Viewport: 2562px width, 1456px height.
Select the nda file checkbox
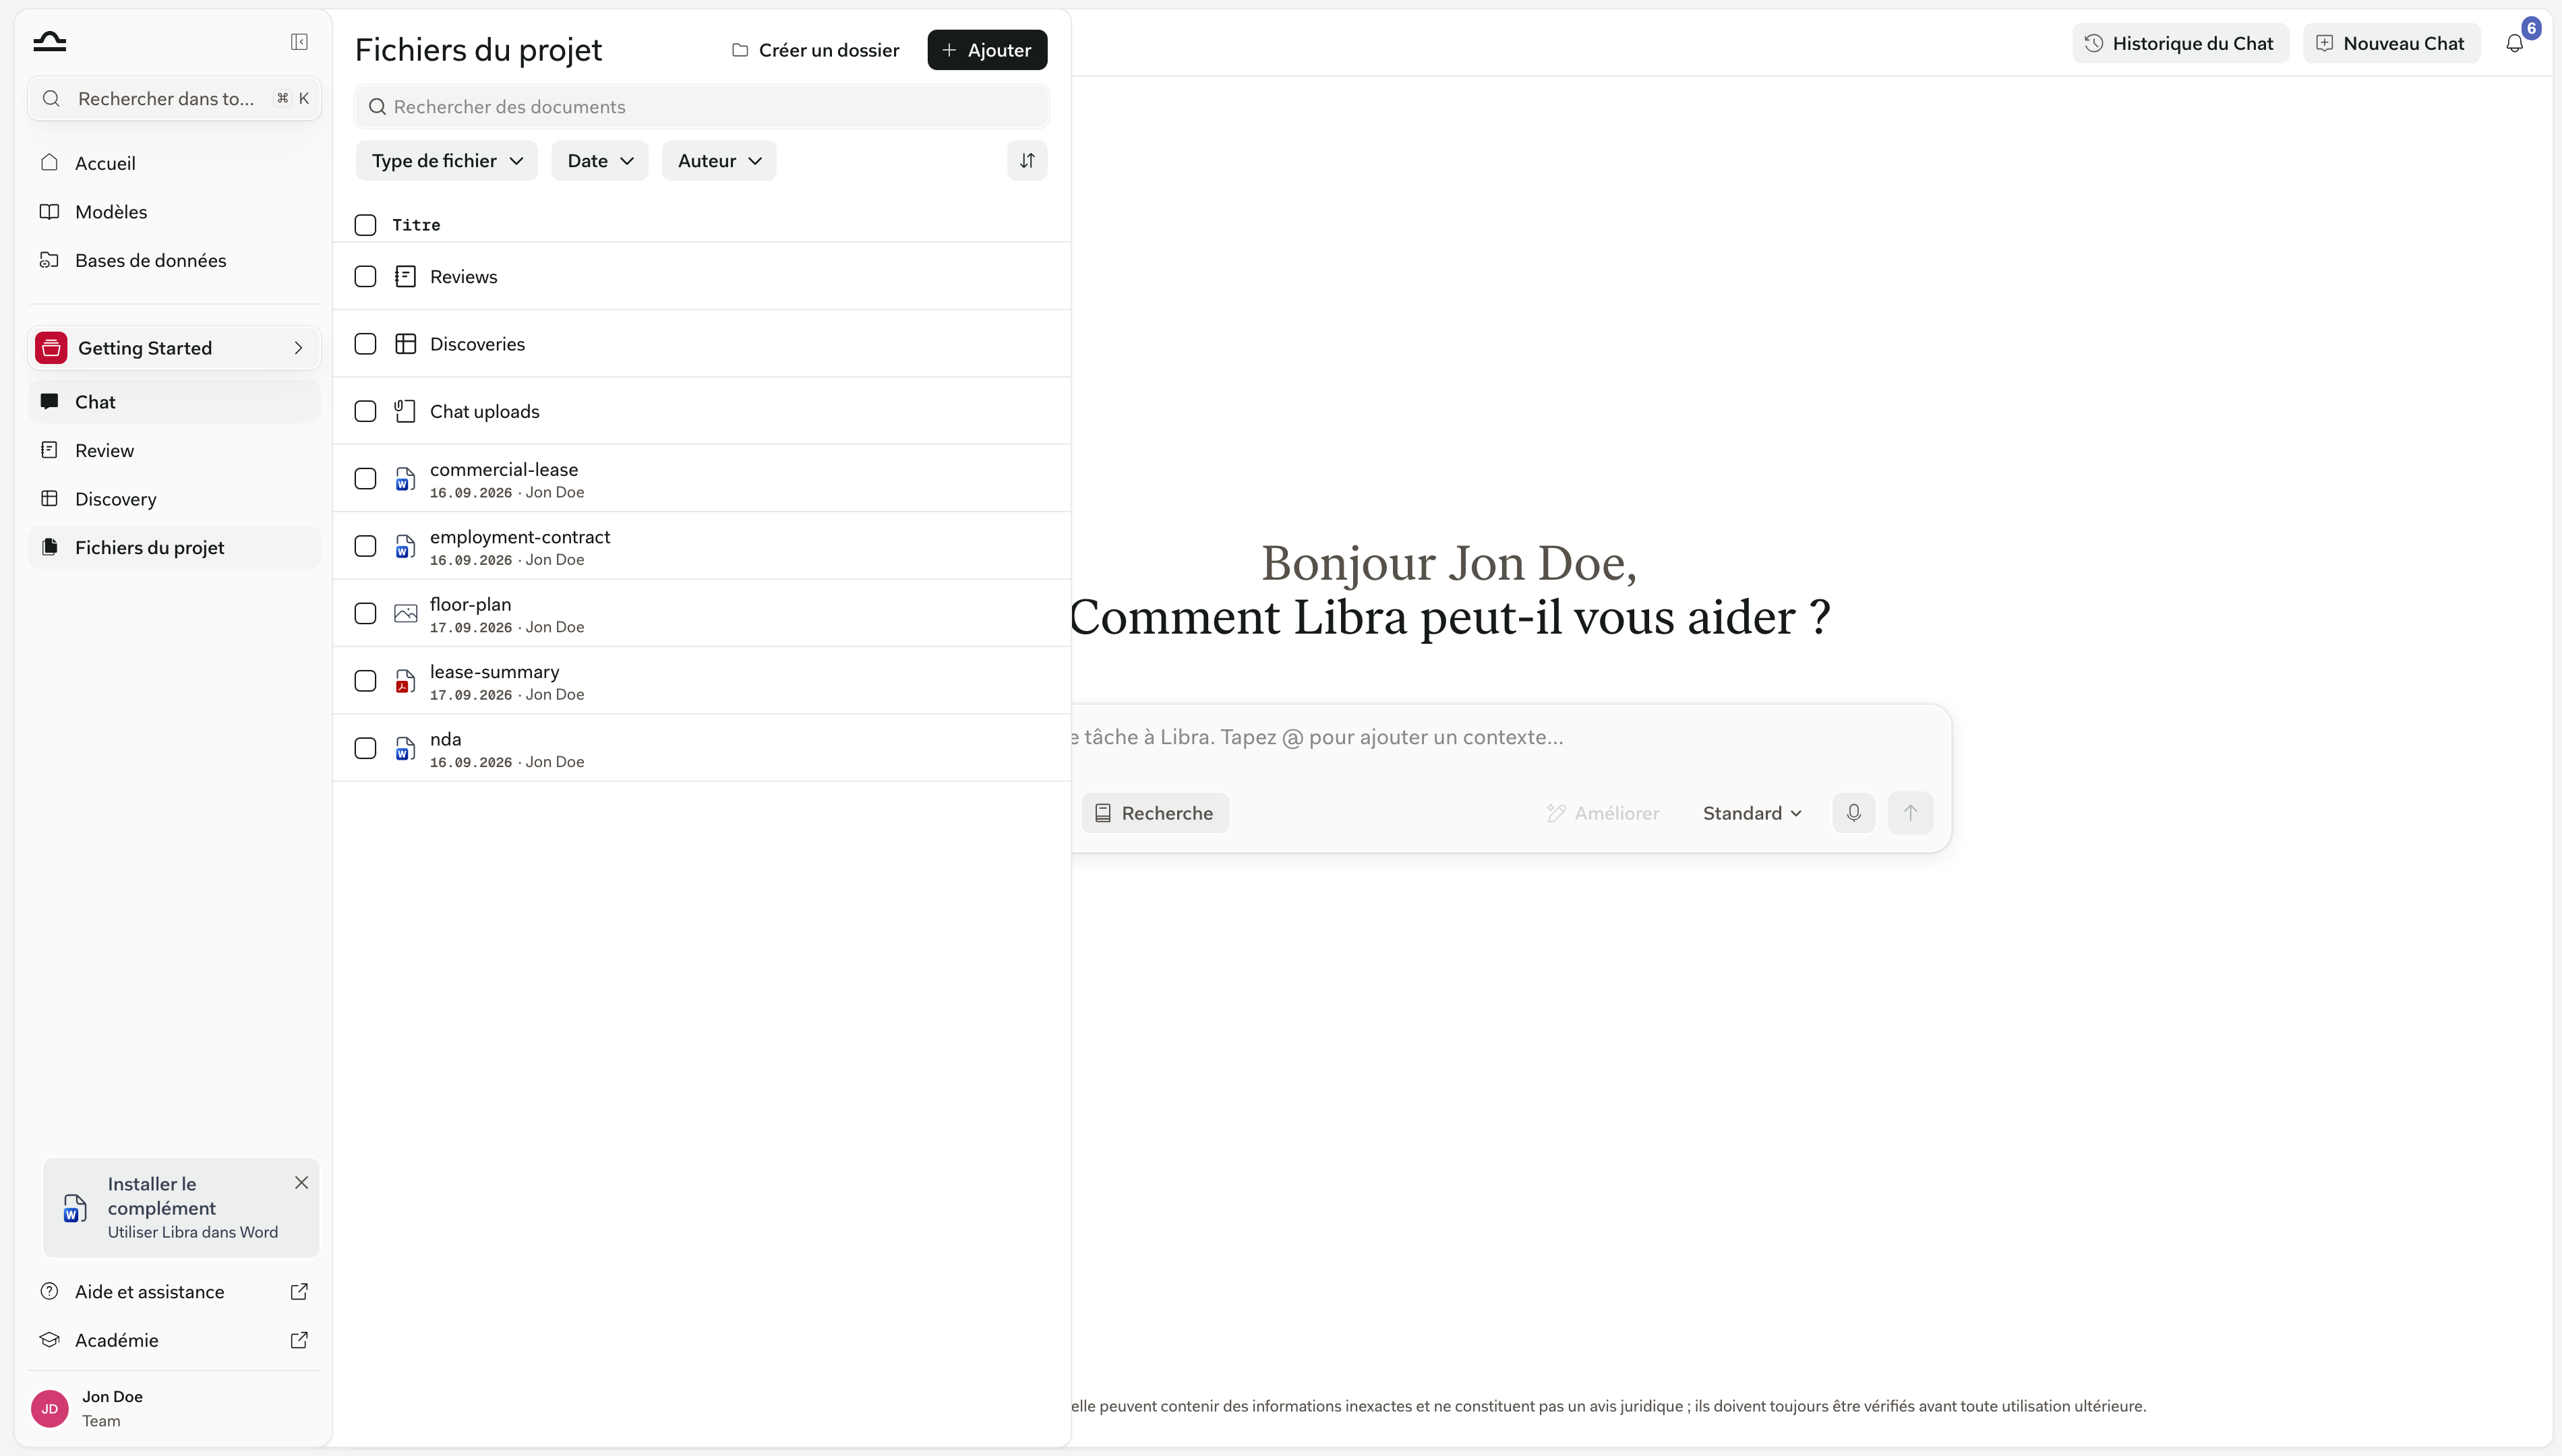(x=365, y=749)
